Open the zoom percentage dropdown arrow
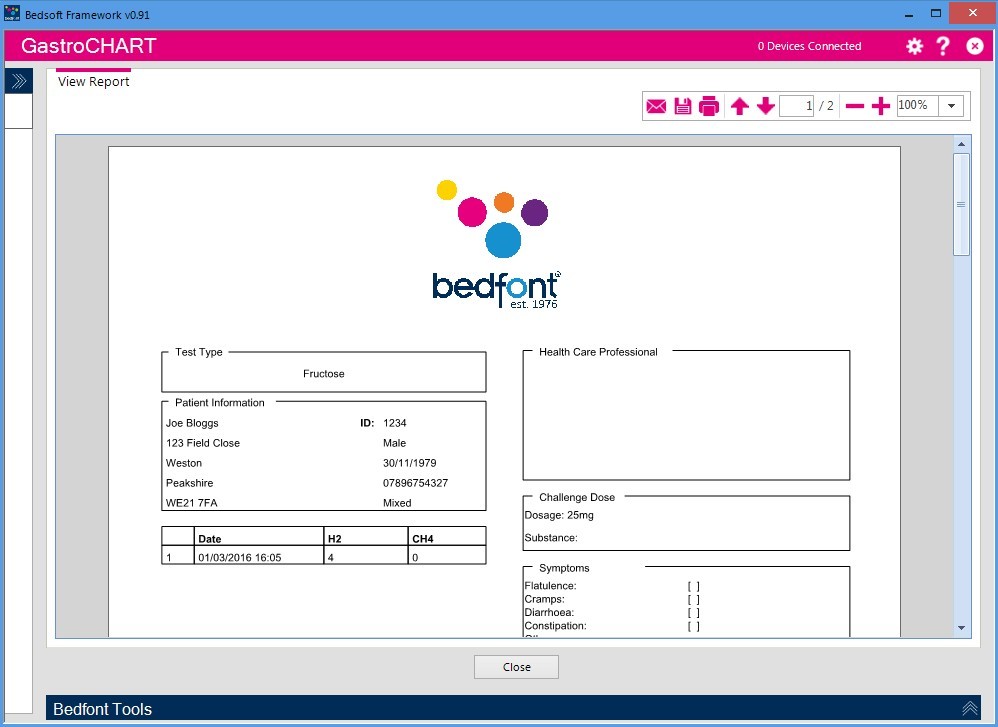 pos(952,106)
